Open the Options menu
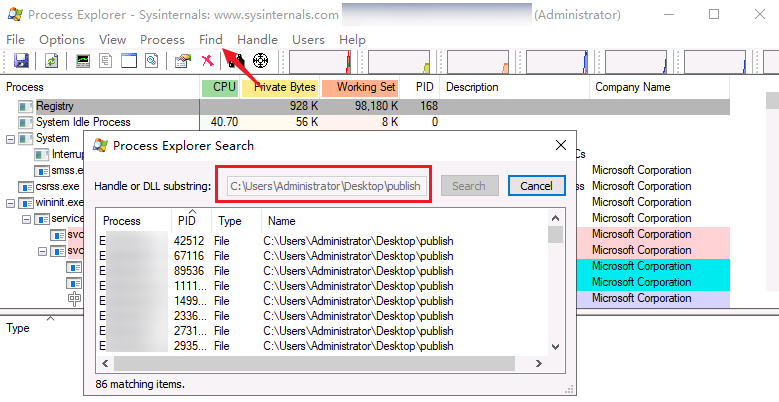This screenshot has width=779, height=402. click(62, 40)
